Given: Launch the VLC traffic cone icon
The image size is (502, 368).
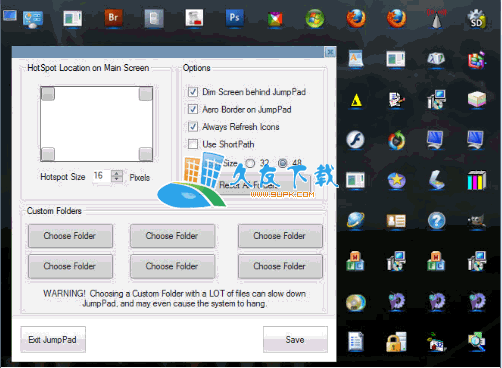Looking at the screenshot, I should click(436, 19).
